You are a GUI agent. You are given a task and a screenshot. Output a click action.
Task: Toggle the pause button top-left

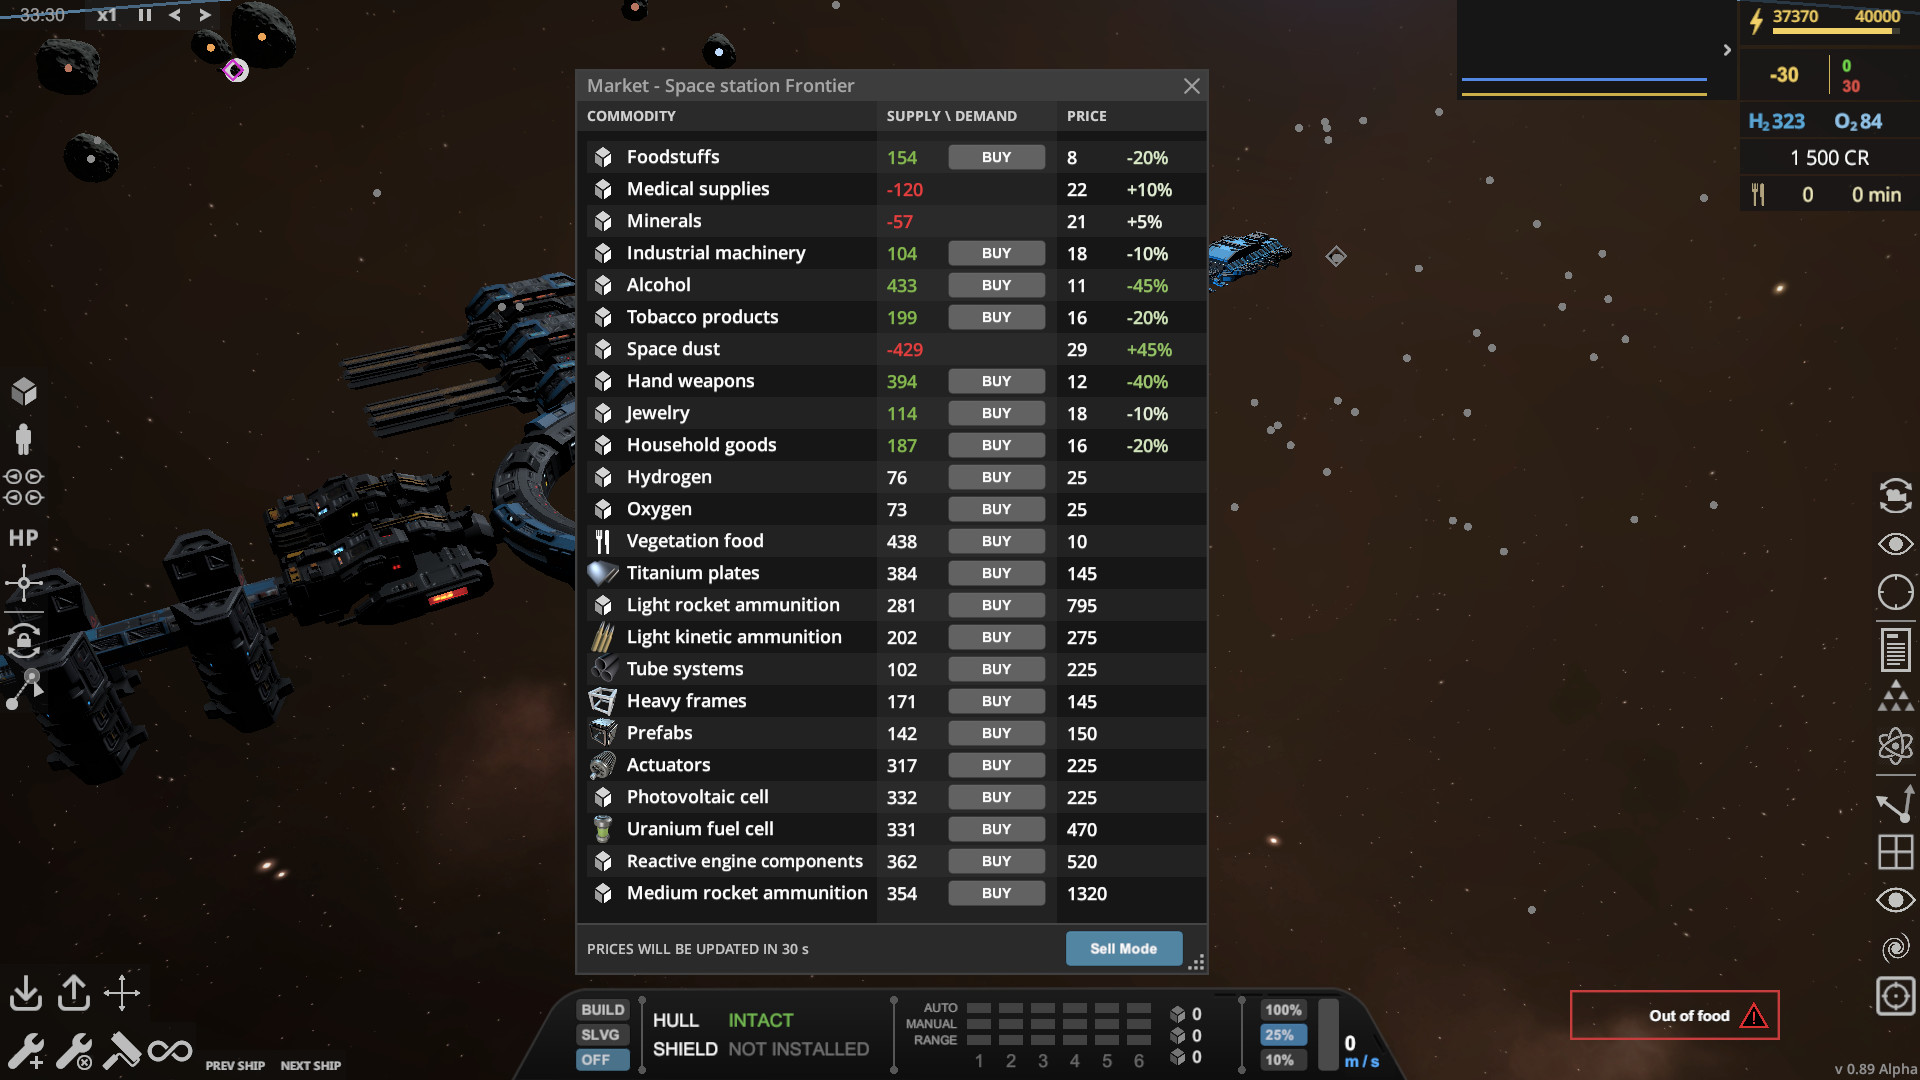pyautogui.click(x=144, y=13)
